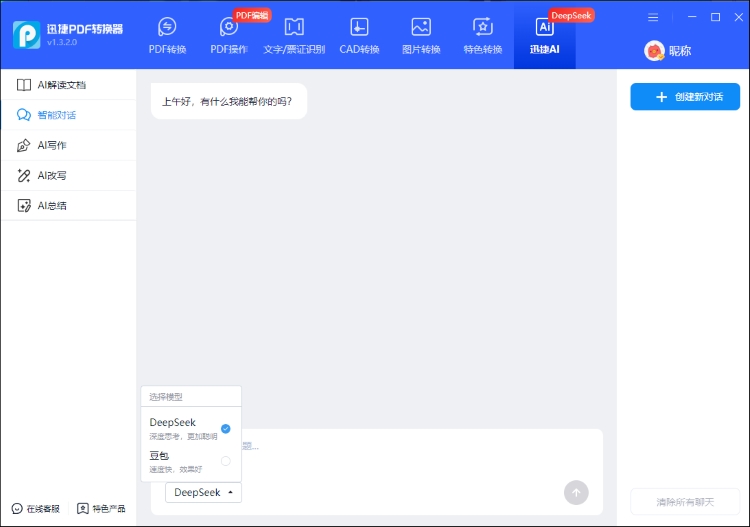The width and height of the screenshot is (750, 527).
Task: Select the DeepSeek model radio button
Action: point(225,428)
